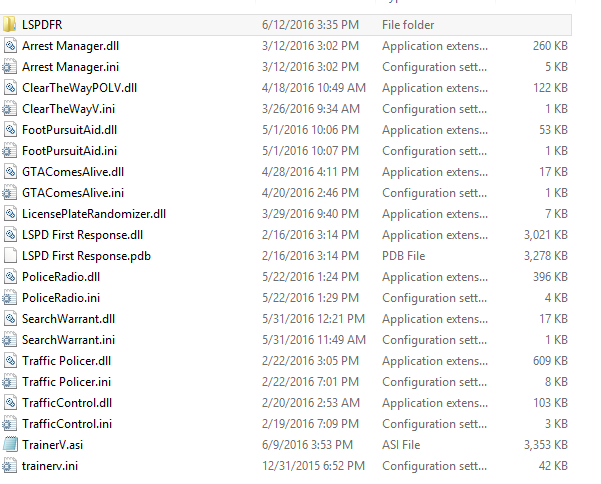Click the PDB File type cell
Viewport: 601px width, 484px height.
click(403, 256)
